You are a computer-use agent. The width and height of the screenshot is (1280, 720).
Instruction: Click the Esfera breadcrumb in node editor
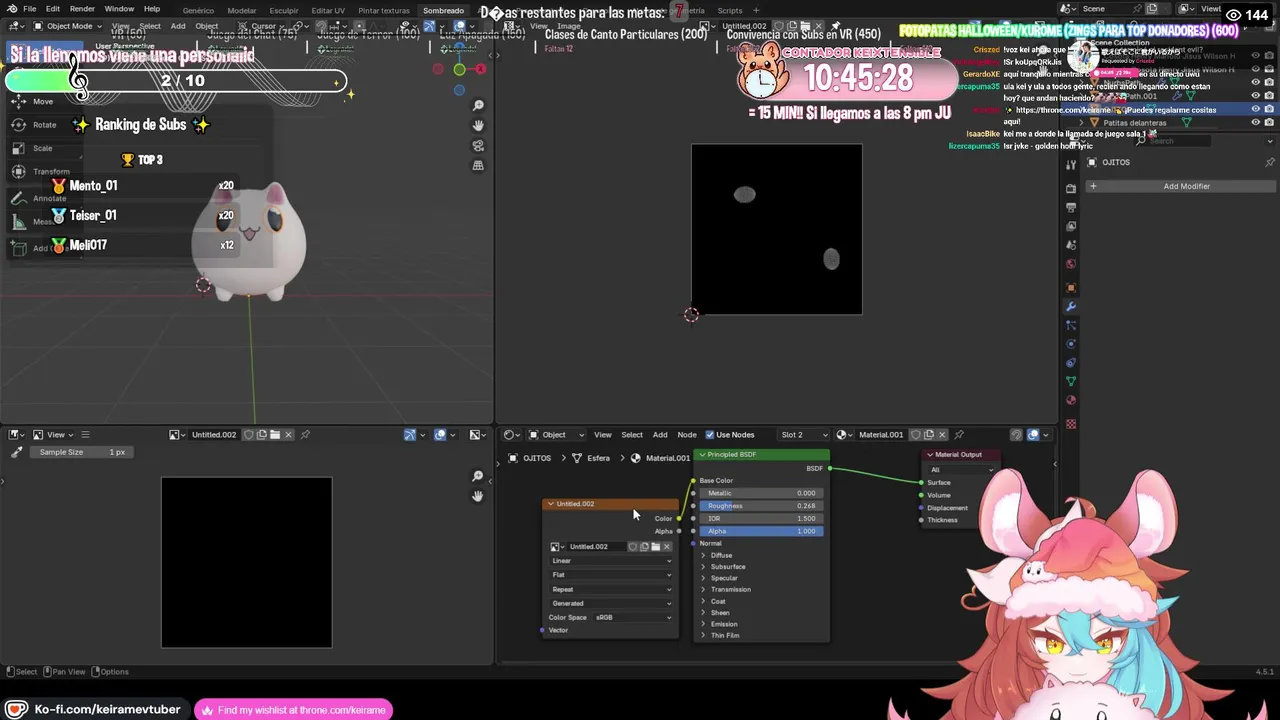pos(598,458)
